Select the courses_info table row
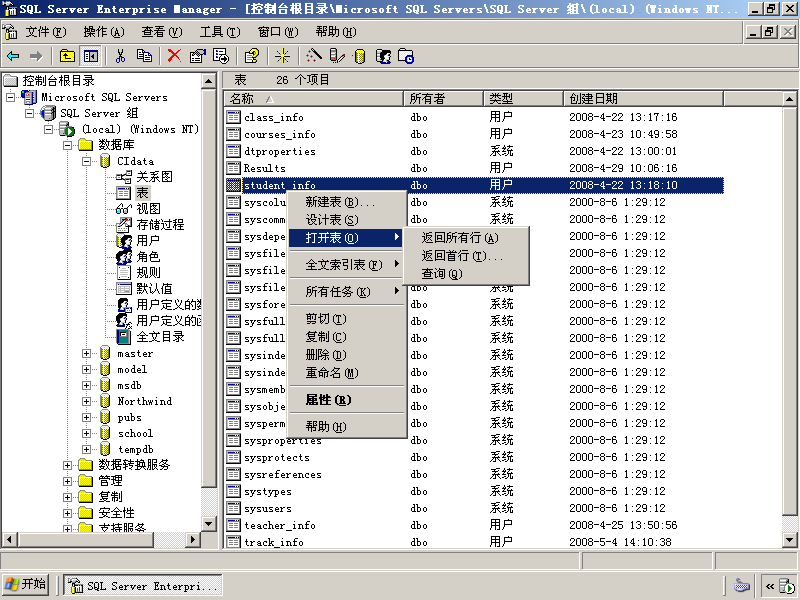Viewport: 800px width, 600px height. tap(474, 134)
